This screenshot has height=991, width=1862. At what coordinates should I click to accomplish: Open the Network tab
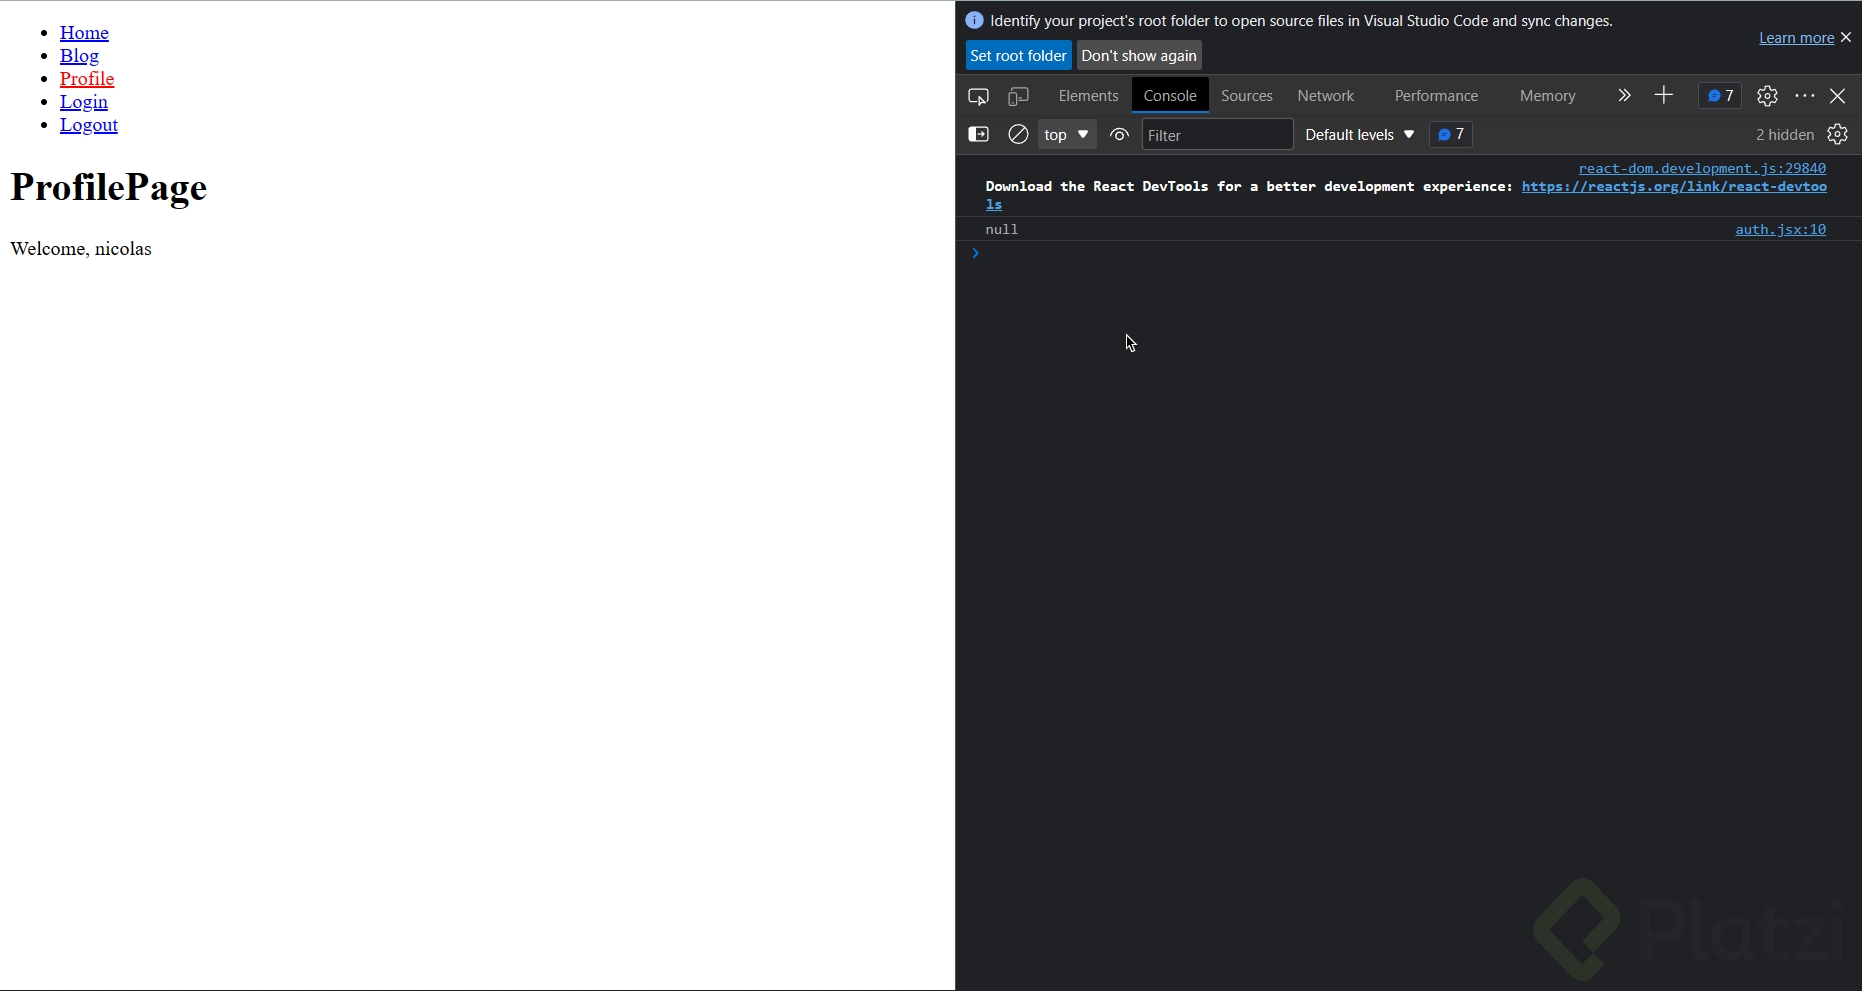coord(1326,96)
